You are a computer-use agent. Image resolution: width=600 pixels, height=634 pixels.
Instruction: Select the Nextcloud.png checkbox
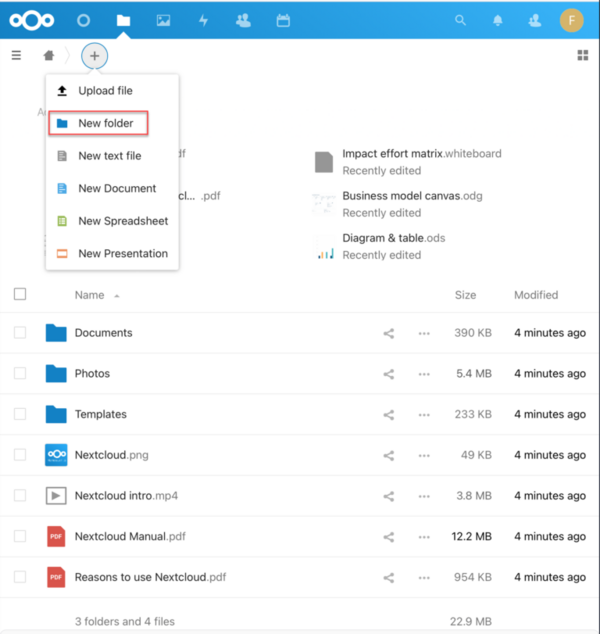[x=20, y=454]
